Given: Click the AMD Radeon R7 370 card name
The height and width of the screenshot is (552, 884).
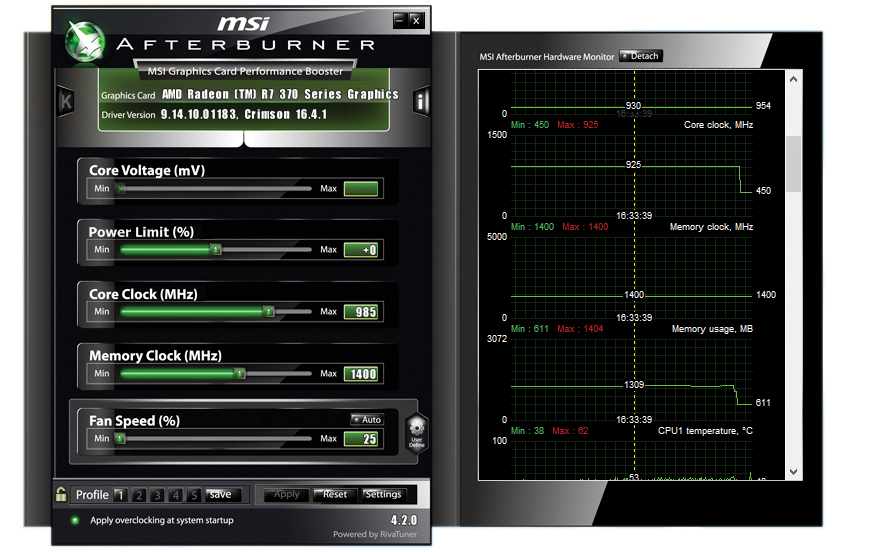Looking at the screenshot, I should click(280, 94).
